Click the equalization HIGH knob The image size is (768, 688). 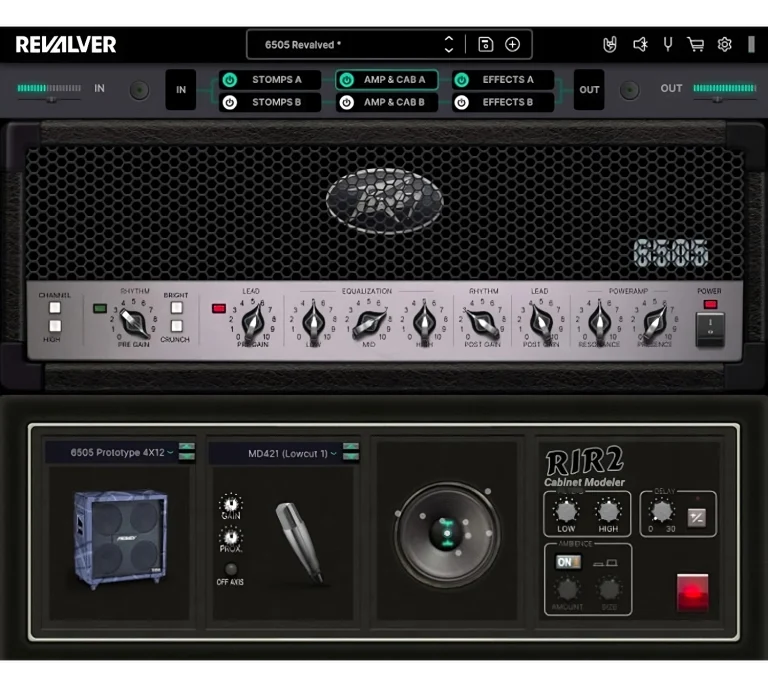click(x=424, y=322)
